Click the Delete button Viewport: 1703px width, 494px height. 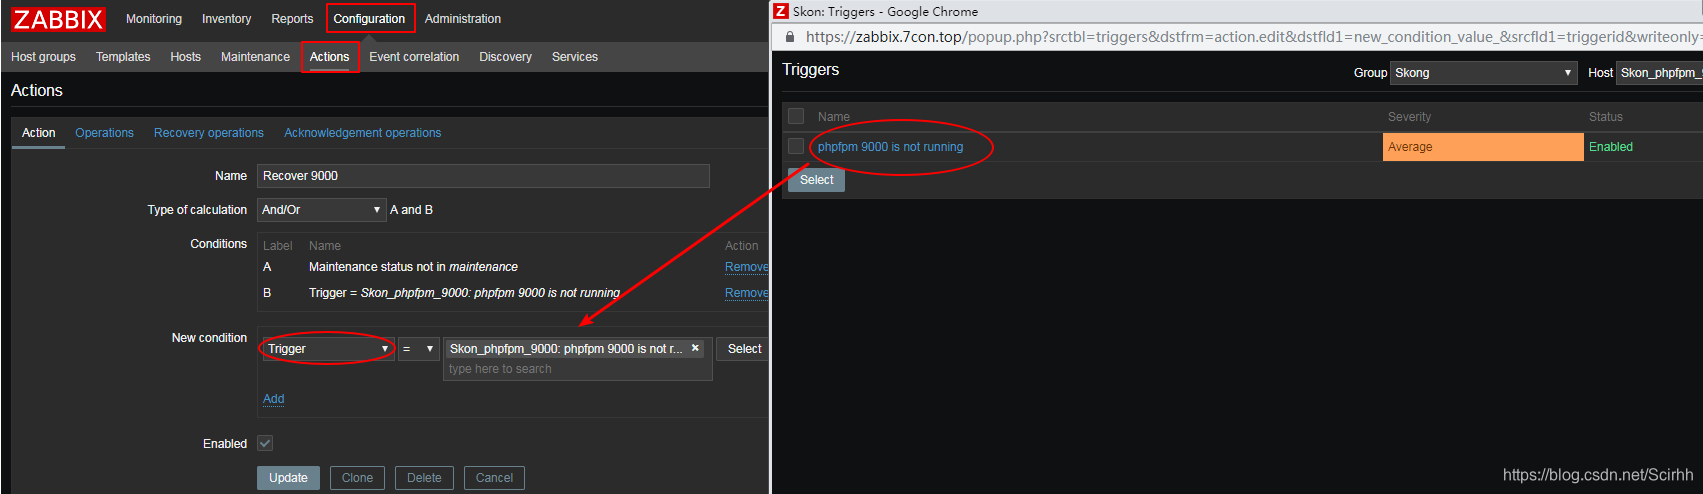424,478
